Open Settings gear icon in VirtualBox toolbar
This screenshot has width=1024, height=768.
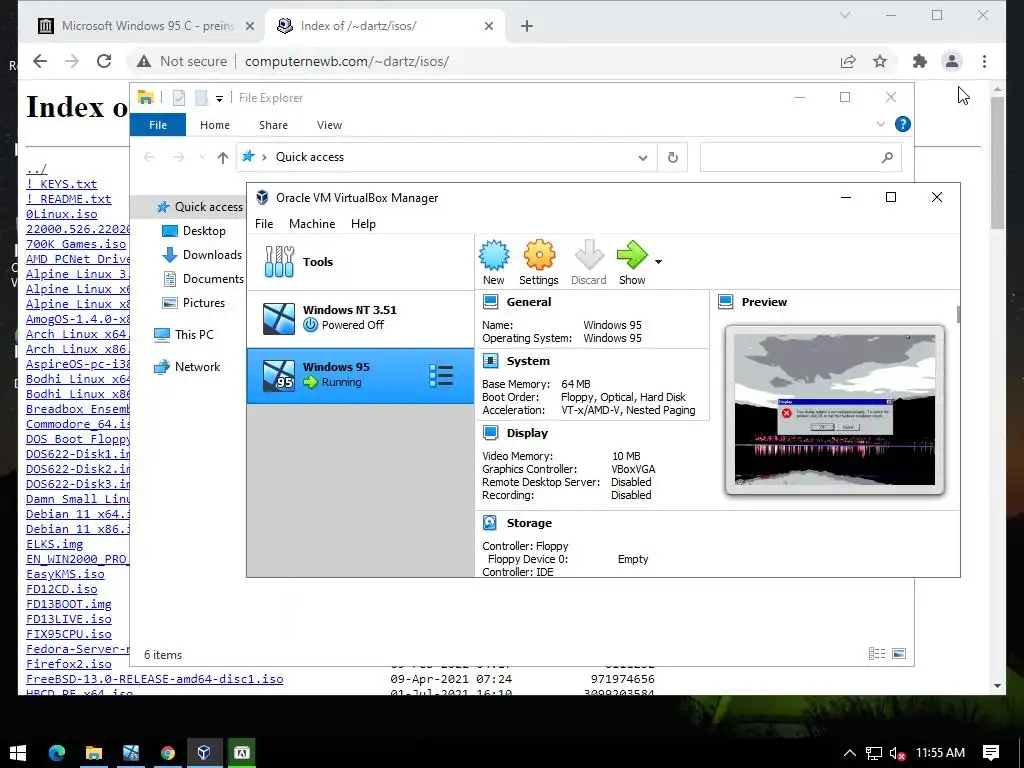(x=539, y=263)
